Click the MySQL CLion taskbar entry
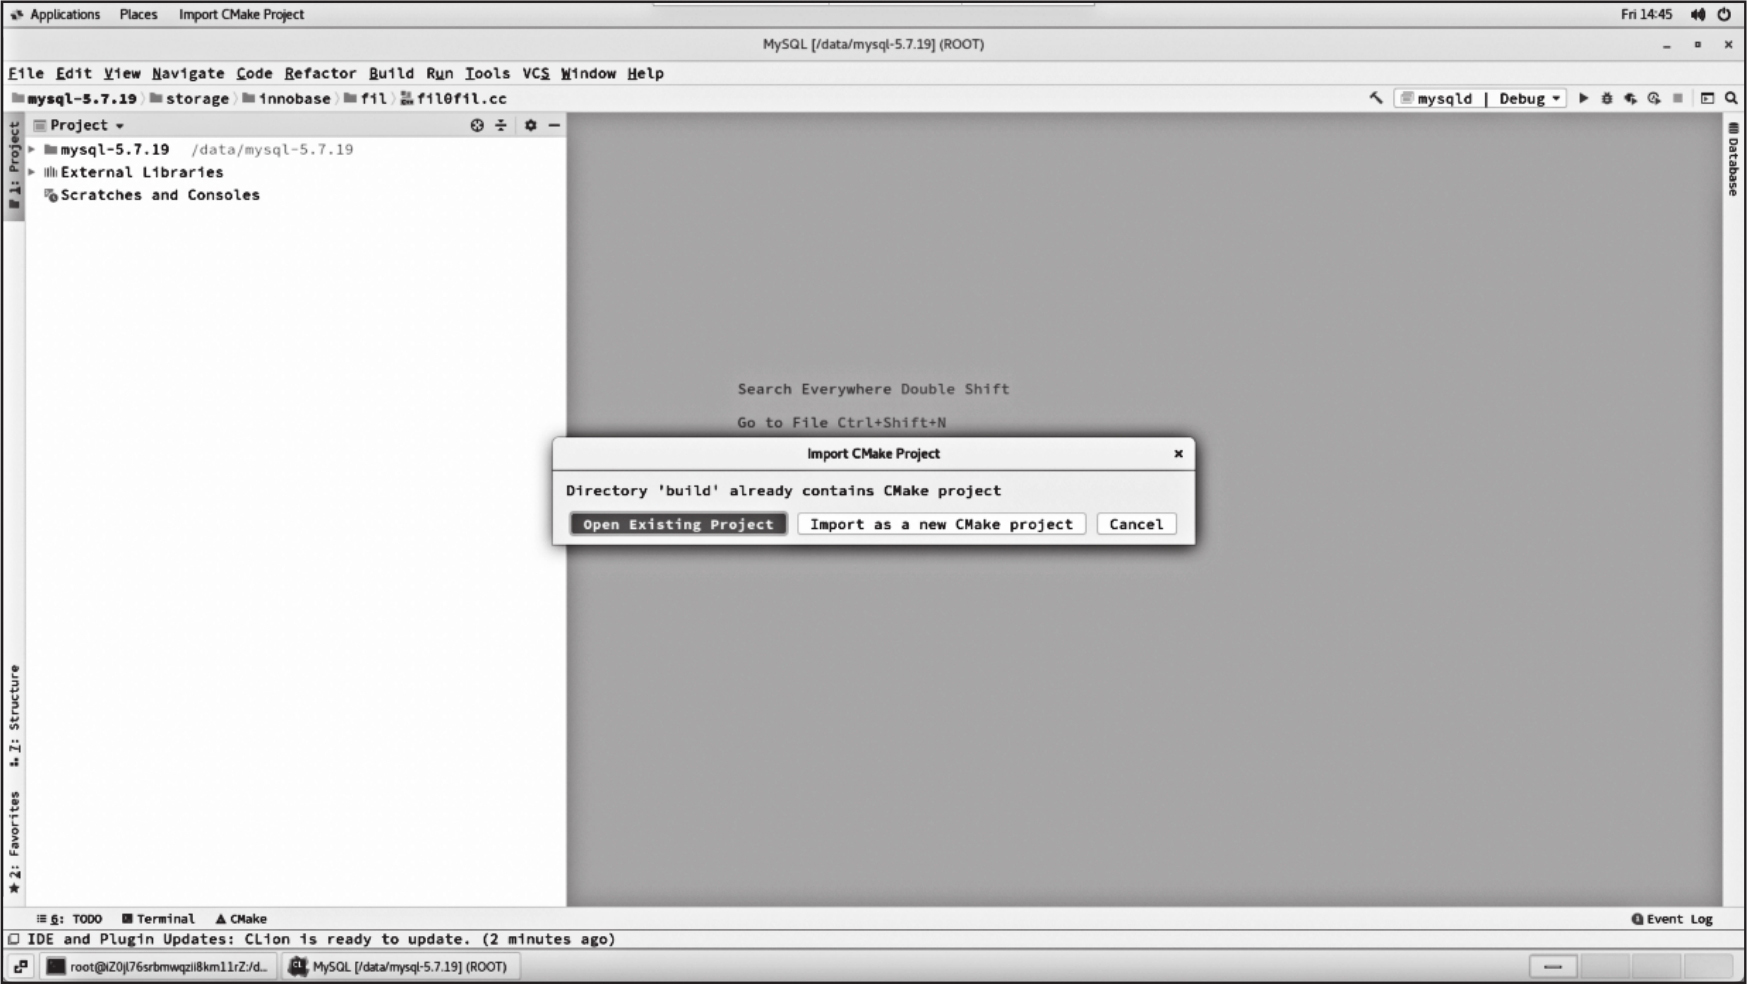 point(400,966)
